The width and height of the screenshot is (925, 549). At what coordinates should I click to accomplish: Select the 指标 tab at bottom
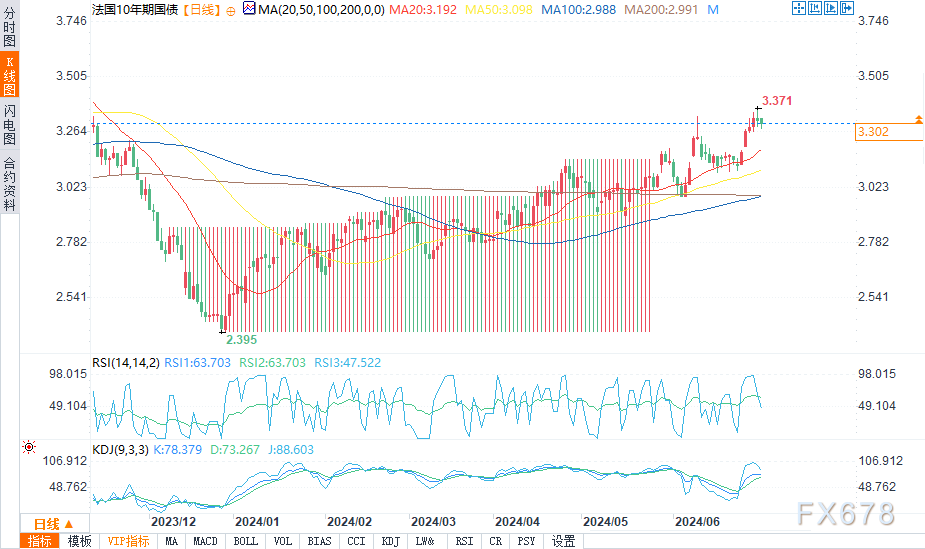(x=40, y=541)
